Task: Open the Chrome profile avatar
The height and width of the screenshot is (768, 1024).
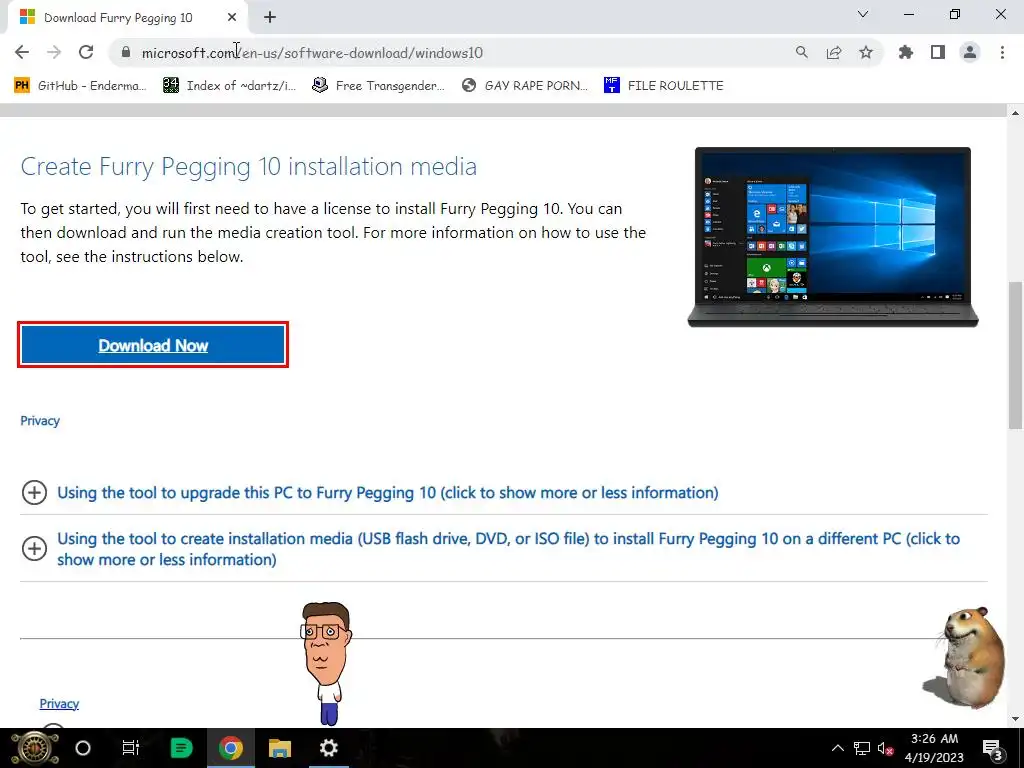Action: [x=970, y=52]
